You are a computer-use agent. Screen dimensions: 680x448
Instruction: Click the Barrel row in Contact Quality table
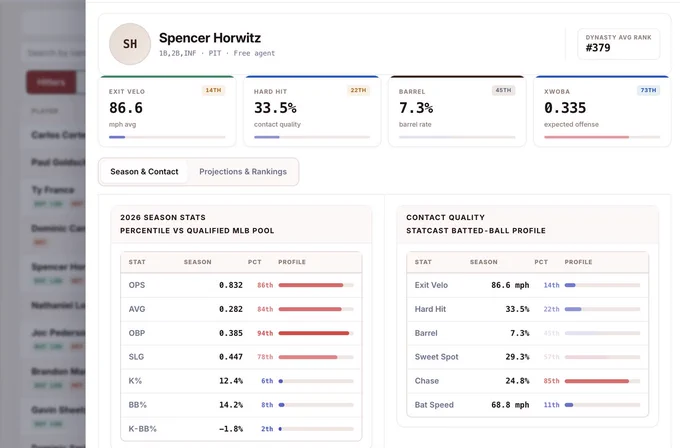(x=527, y=333)
